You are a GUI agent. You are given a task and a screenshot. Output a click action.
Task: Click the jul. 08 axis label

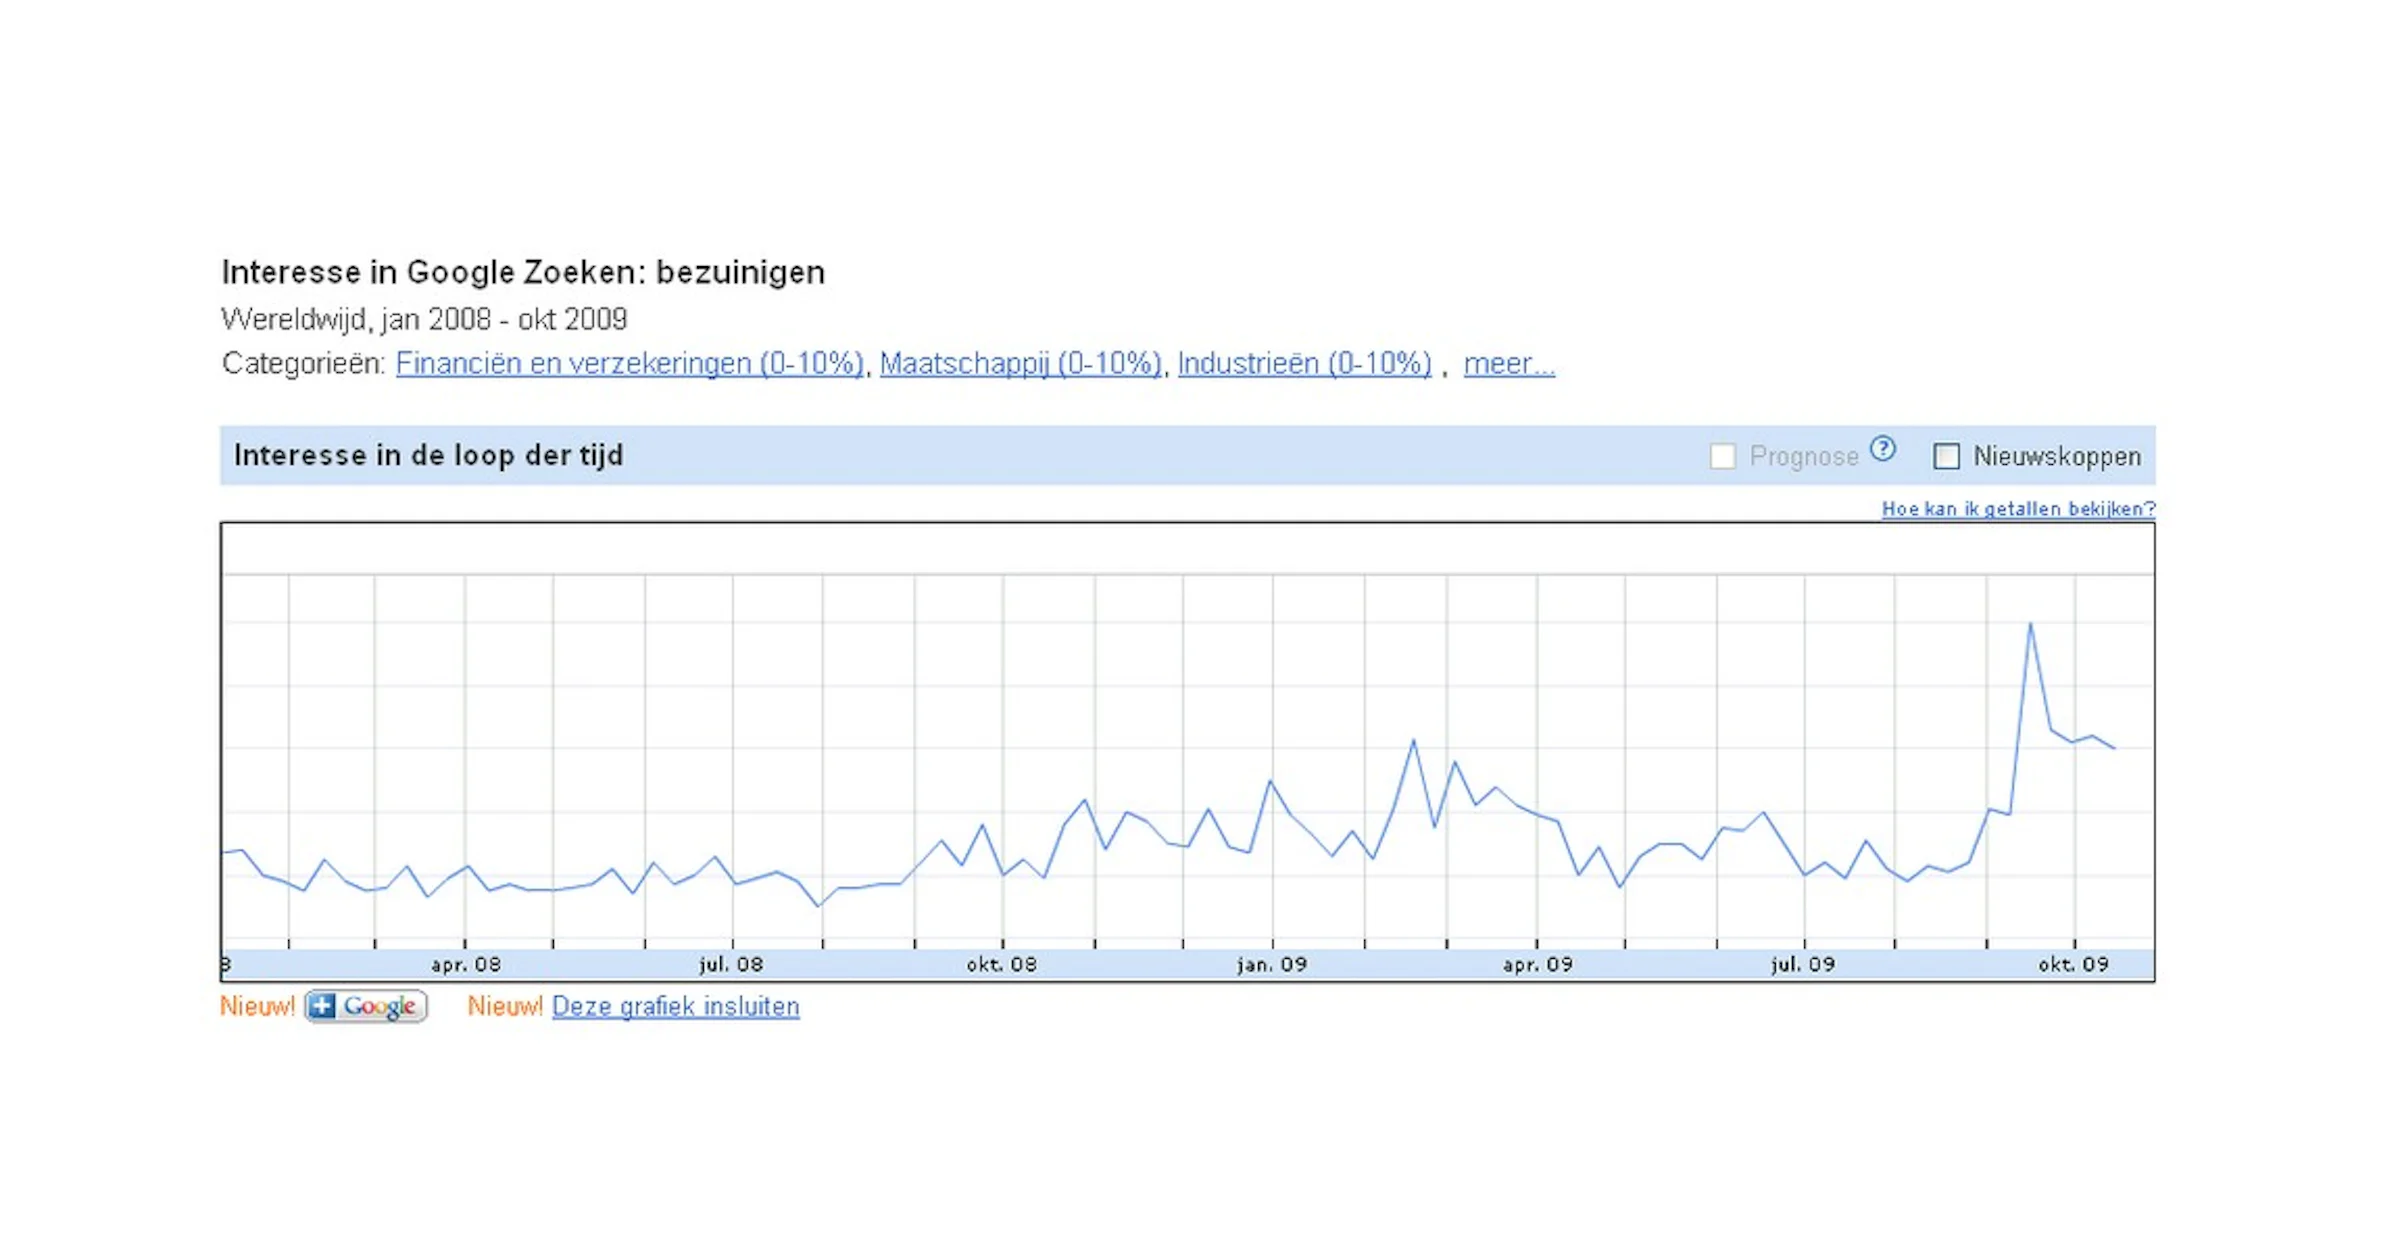pyautogui.click(x=731, y=965)
